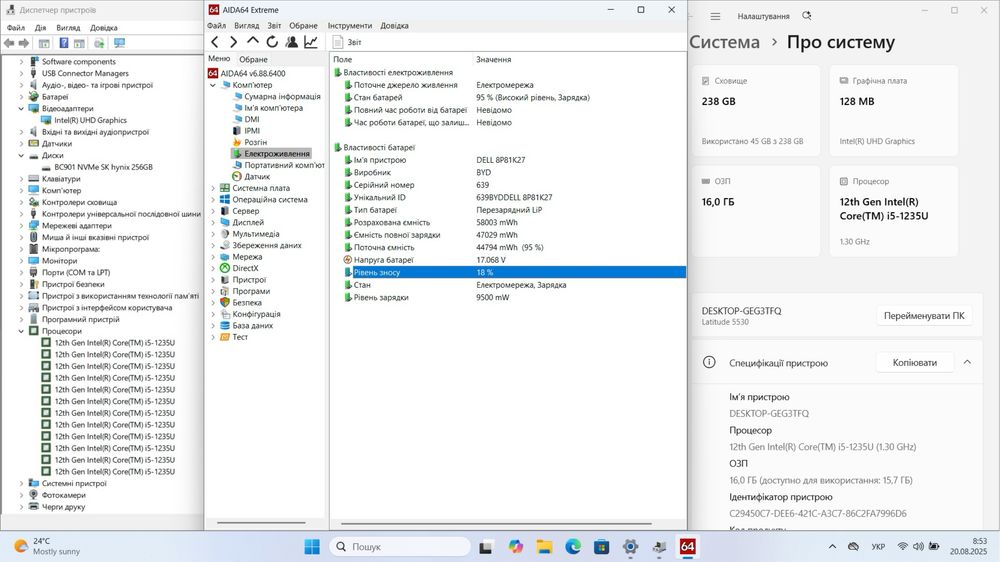Switch to the Обране tab in AIDA64

pyautogui.click(x=253, y=59)
